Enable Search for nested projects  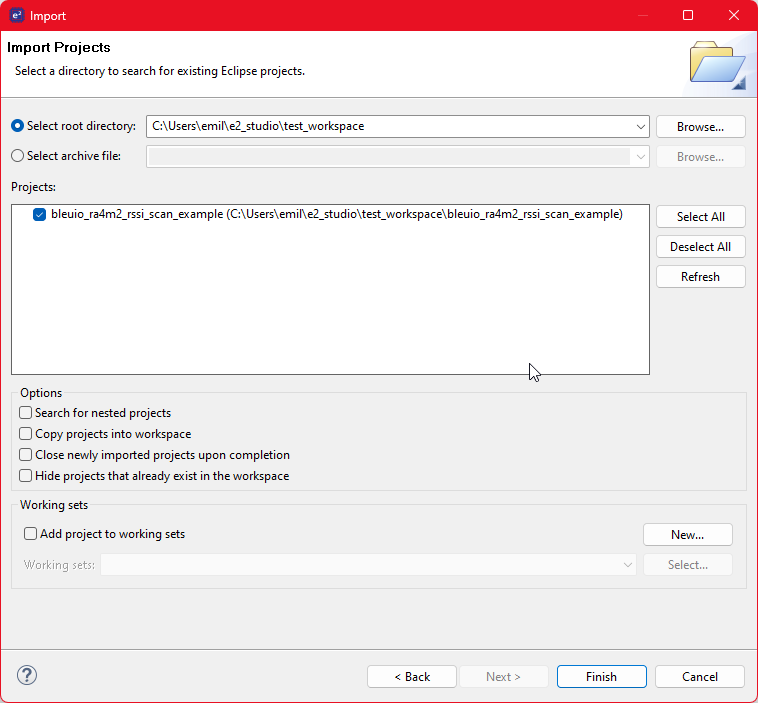(x=26, y=413)
